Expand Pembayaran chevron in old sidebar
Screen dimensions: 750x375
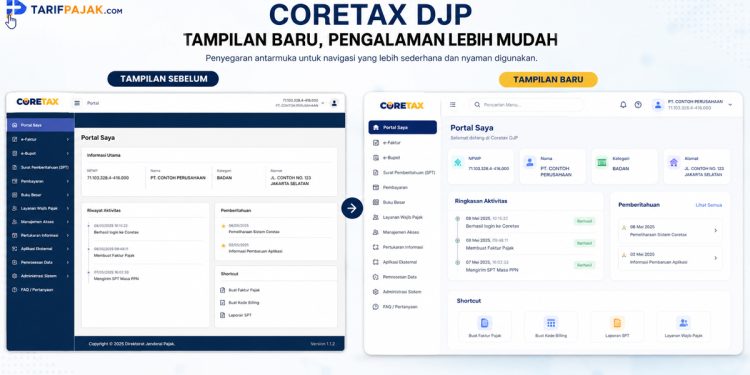click(68, 182)
